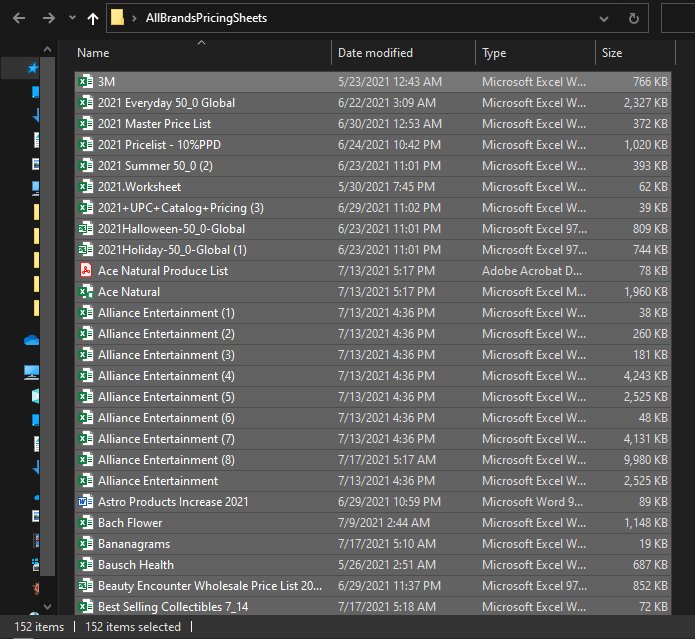Select file Alliance Entertainment (5)
695x639 pixels.
pos(373,397)
